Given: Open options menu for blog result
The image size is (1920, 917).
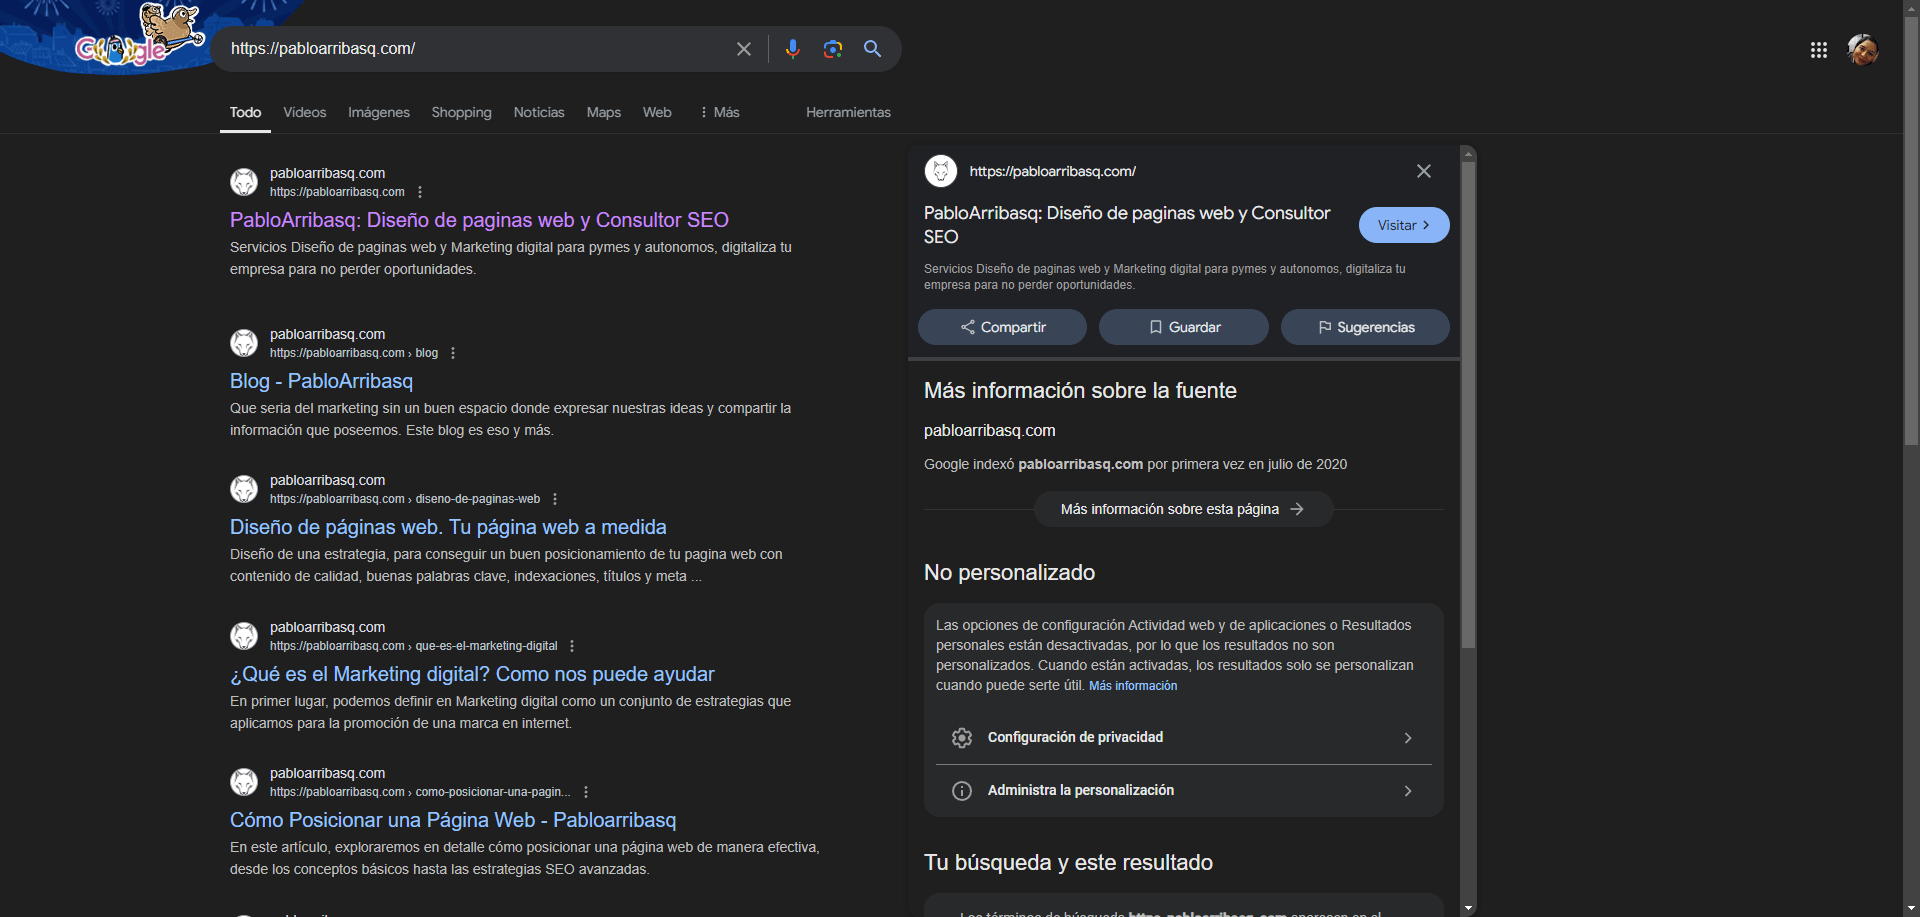Looking at the screenshot, I should pyautogui.click(x=453, y=353).
